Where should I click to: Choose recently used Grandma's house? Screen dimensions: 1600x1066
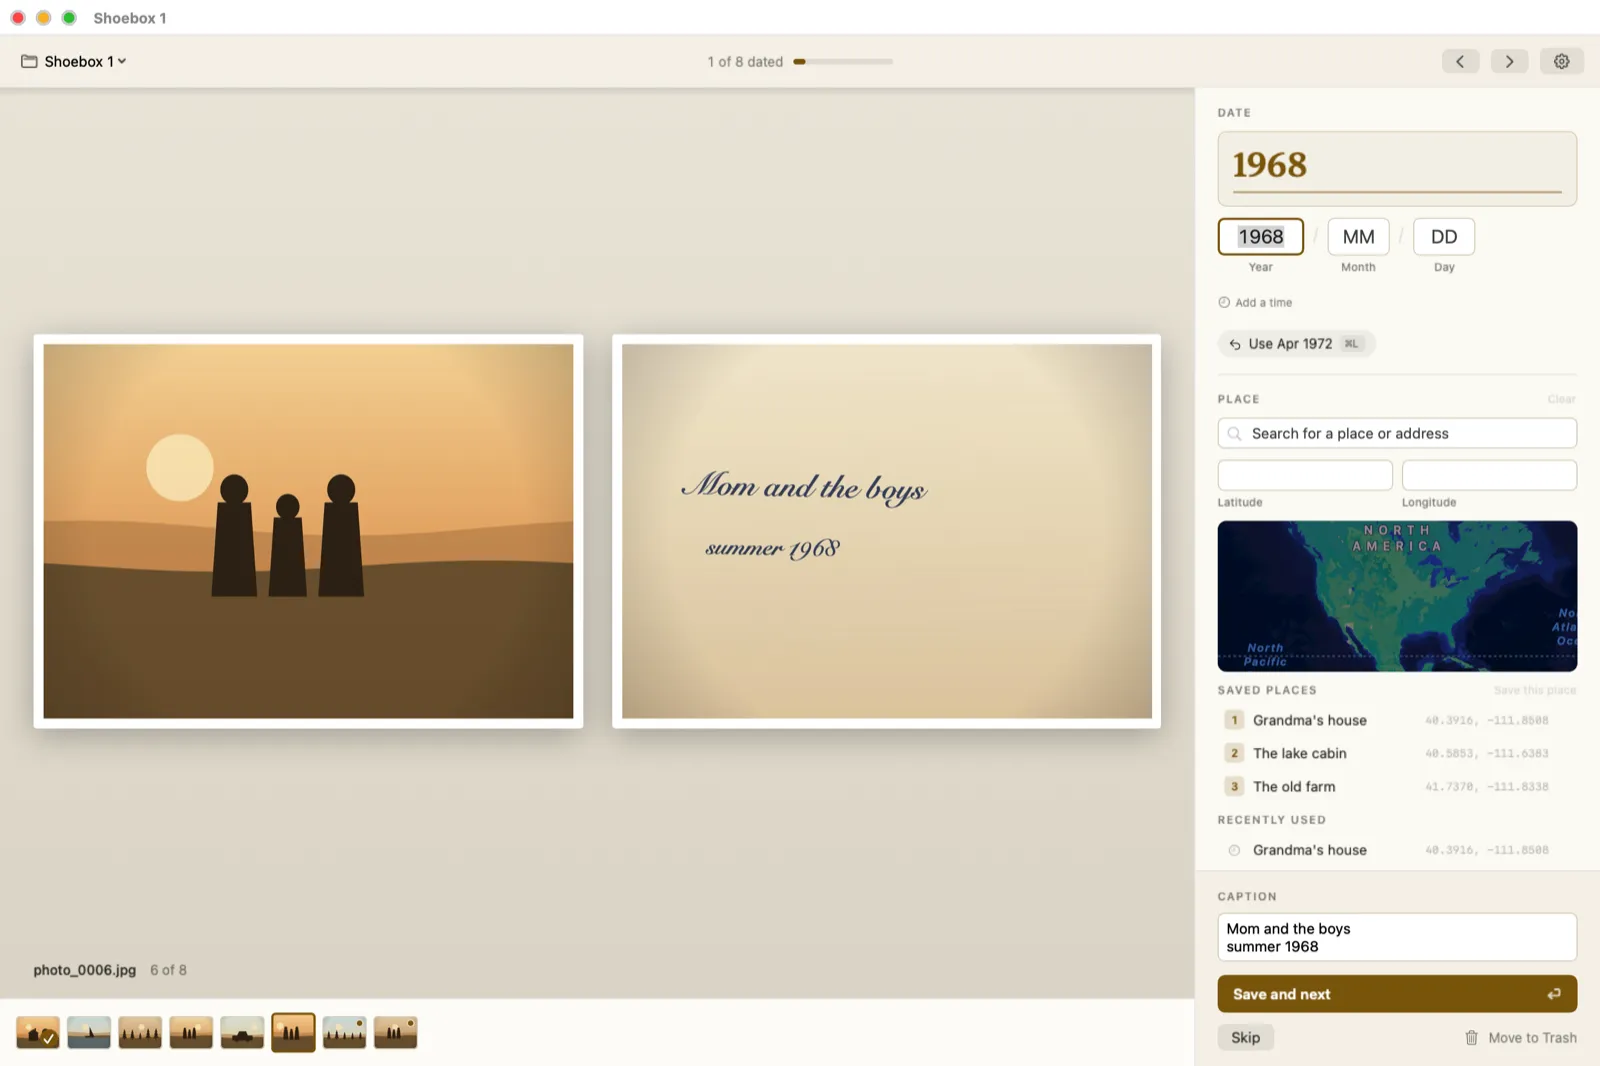point(1397,850)
